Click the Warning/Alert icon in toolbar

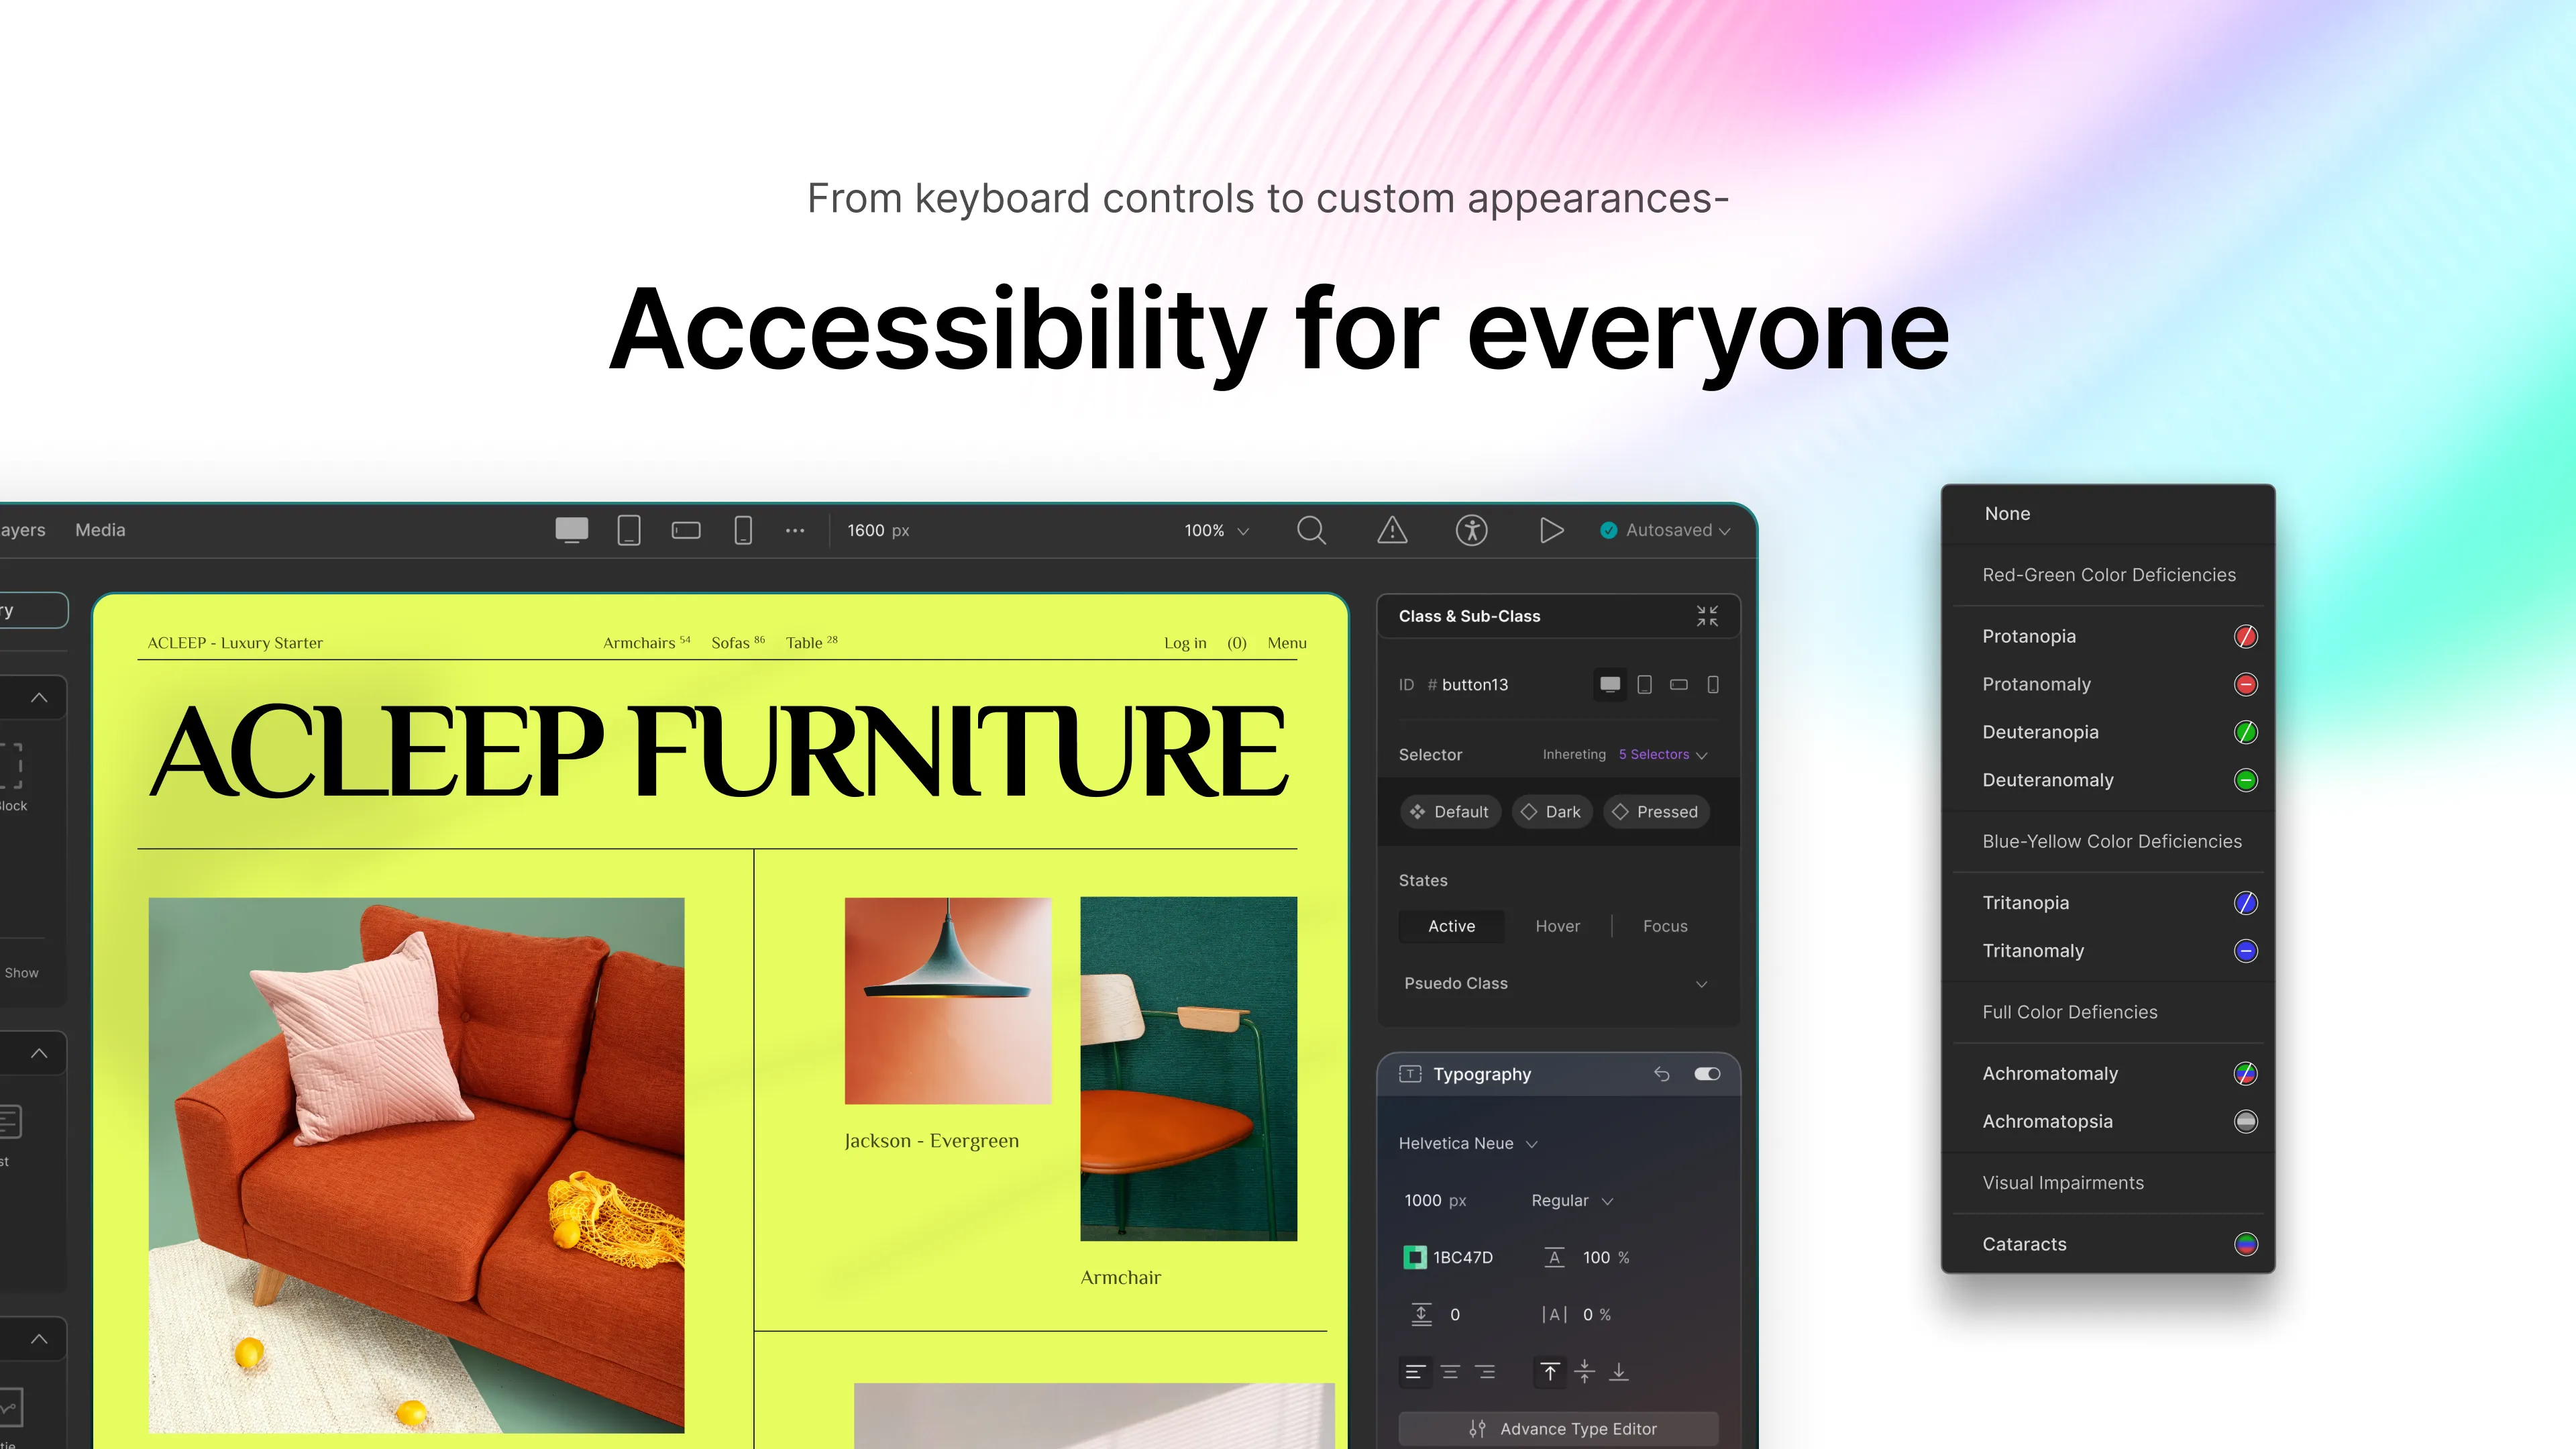[x=1393, y=529]
